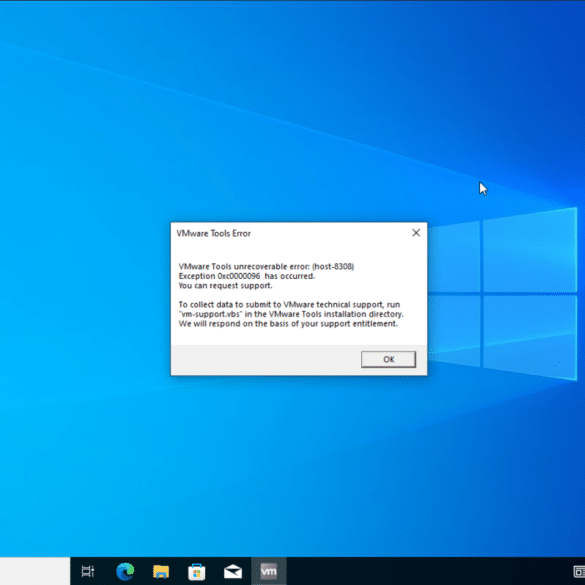This screenshot has height=585, width=585.
Task: Open the Microsoft Store taskbar icon
Action: pyautogui.click(x=197, y=571)
